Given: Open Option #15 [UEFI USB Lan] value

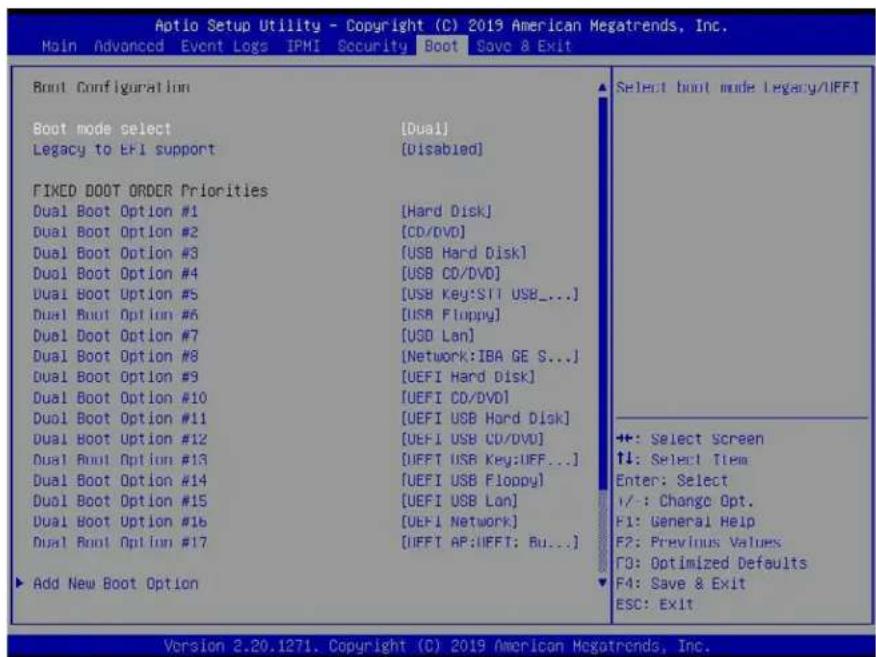Looking at the screenshot, I should click(x=459, y=501).
